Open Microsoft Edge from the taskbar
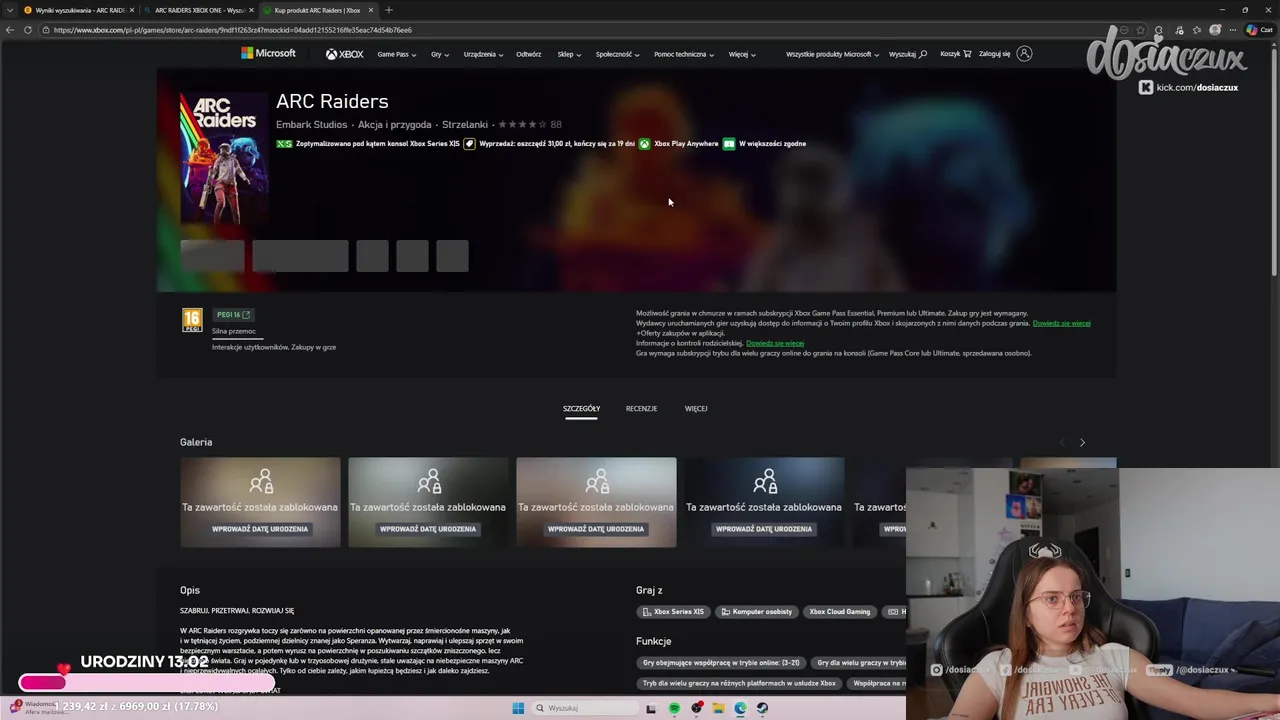1280x720 pixels. point(740,708)
